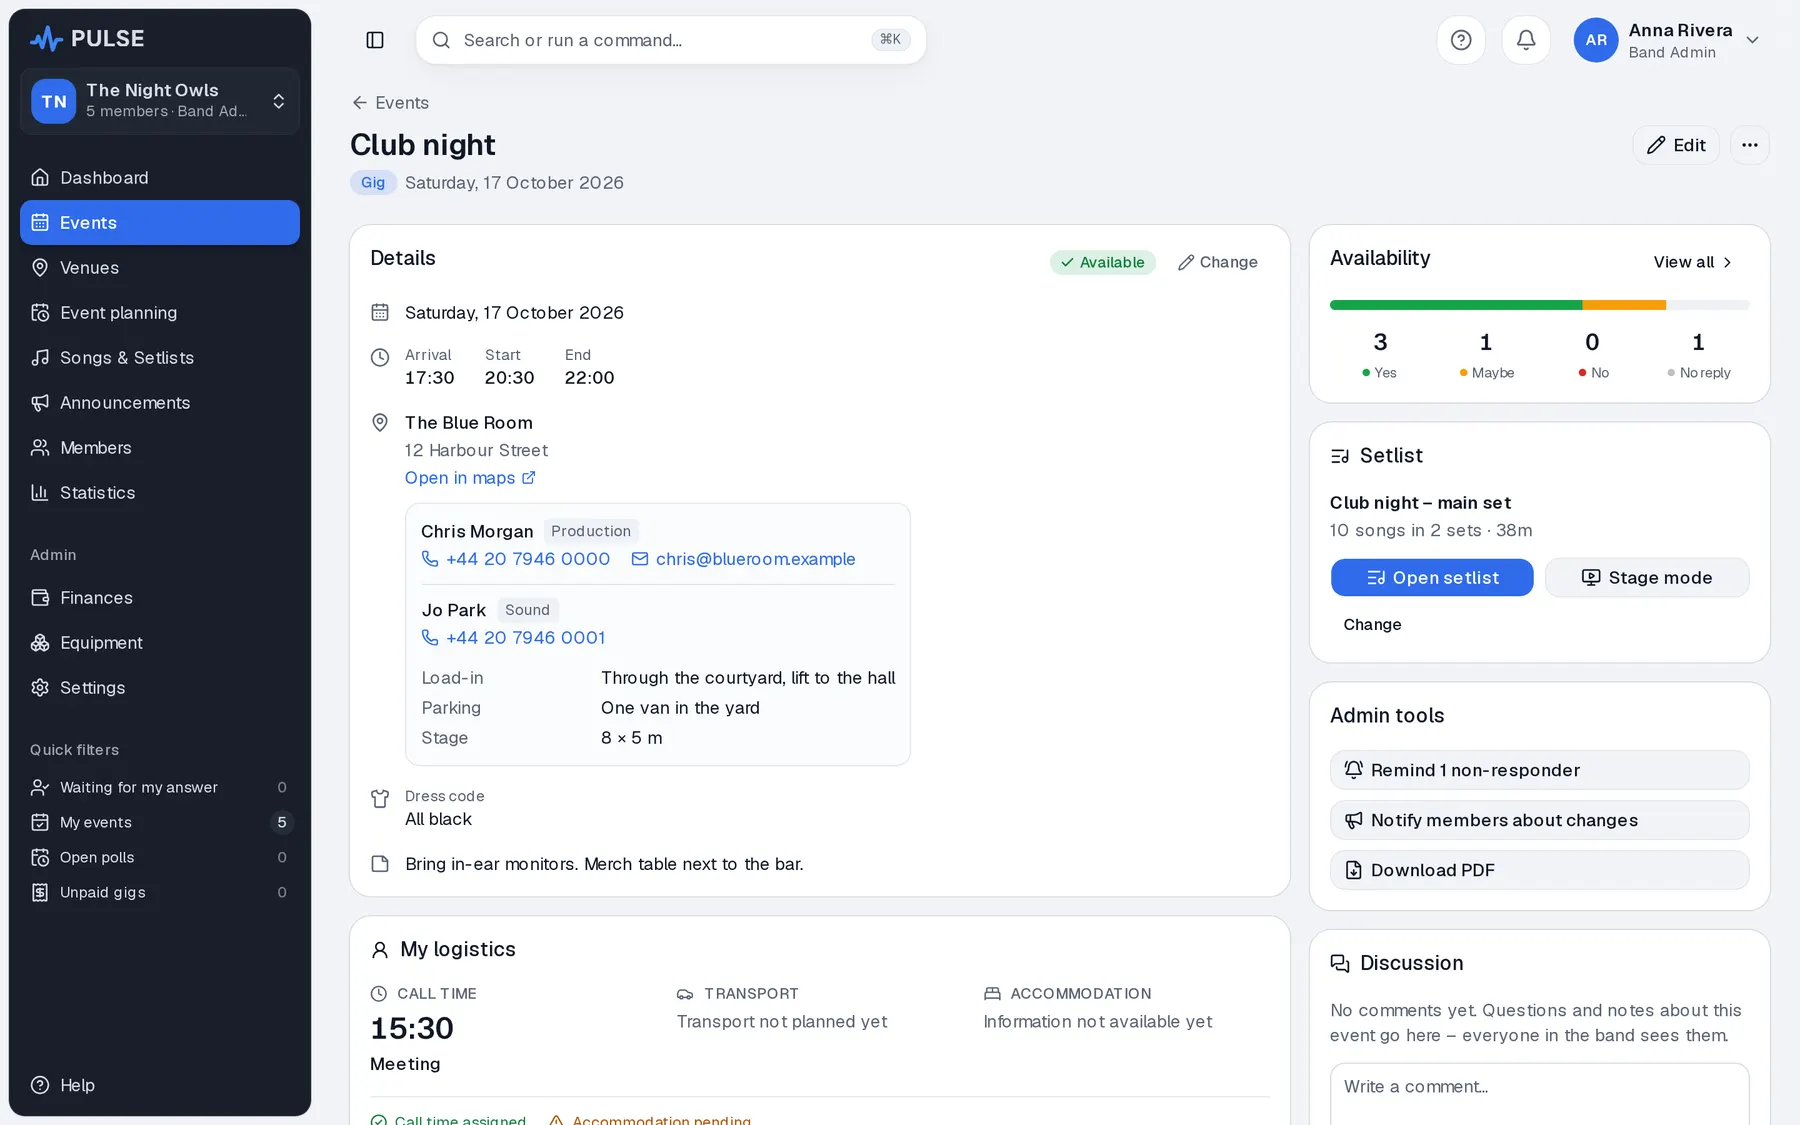The height and width of the screenshot is (1125, 1800).
Task: Click the pencil Edit button
Action: pyautogui.click(x=1676, y=145)
